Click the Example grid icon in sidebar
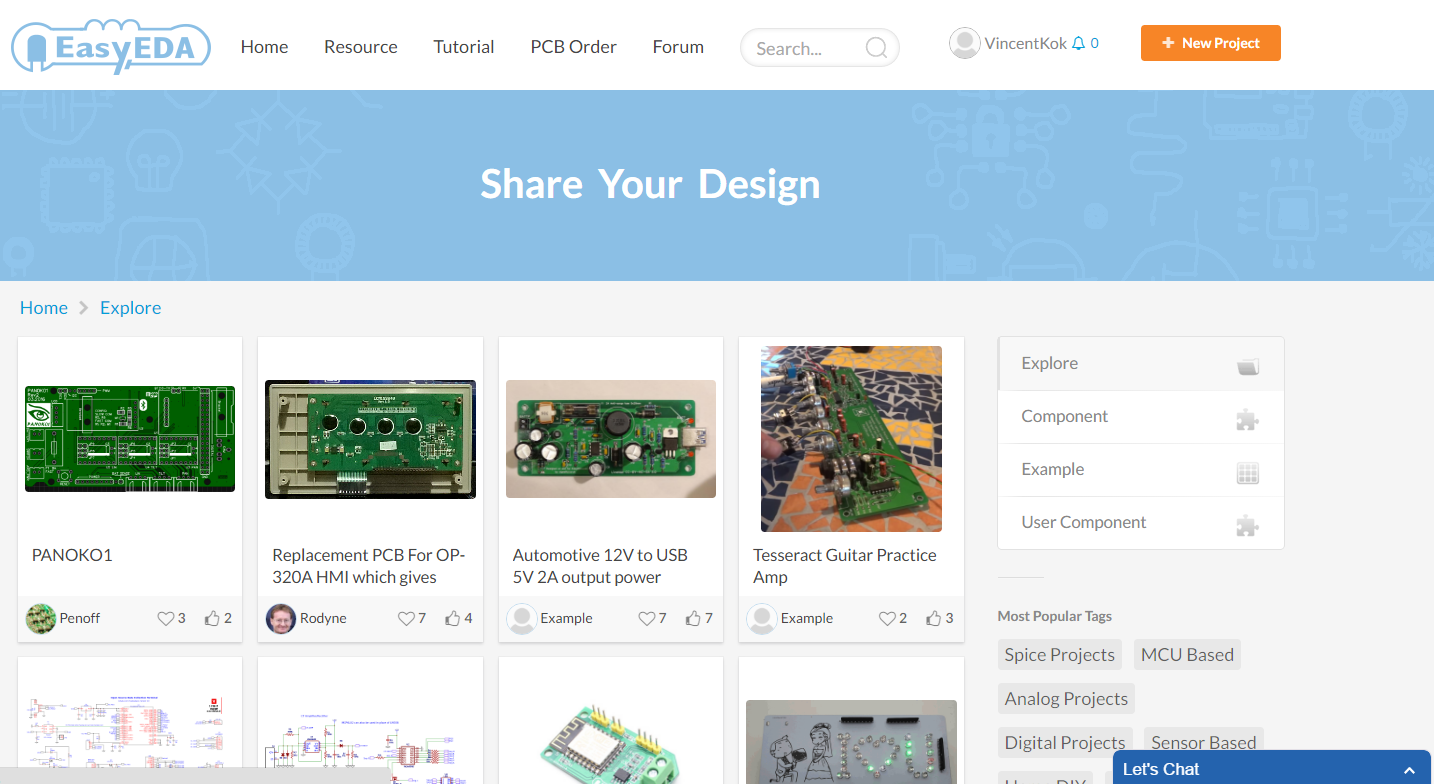1434x784 pixels. 1247,472
